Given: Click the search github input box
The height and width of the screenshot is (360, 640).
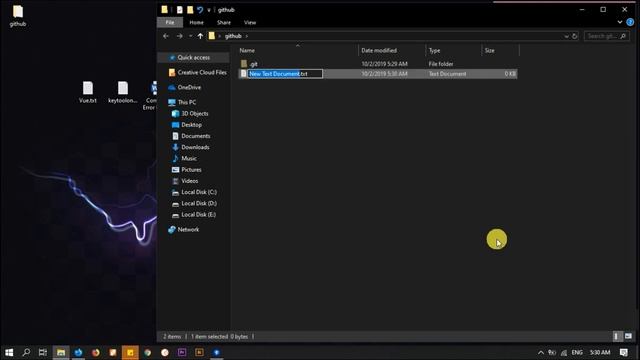Looking at the screenshot, I should [x=607, y=36].
